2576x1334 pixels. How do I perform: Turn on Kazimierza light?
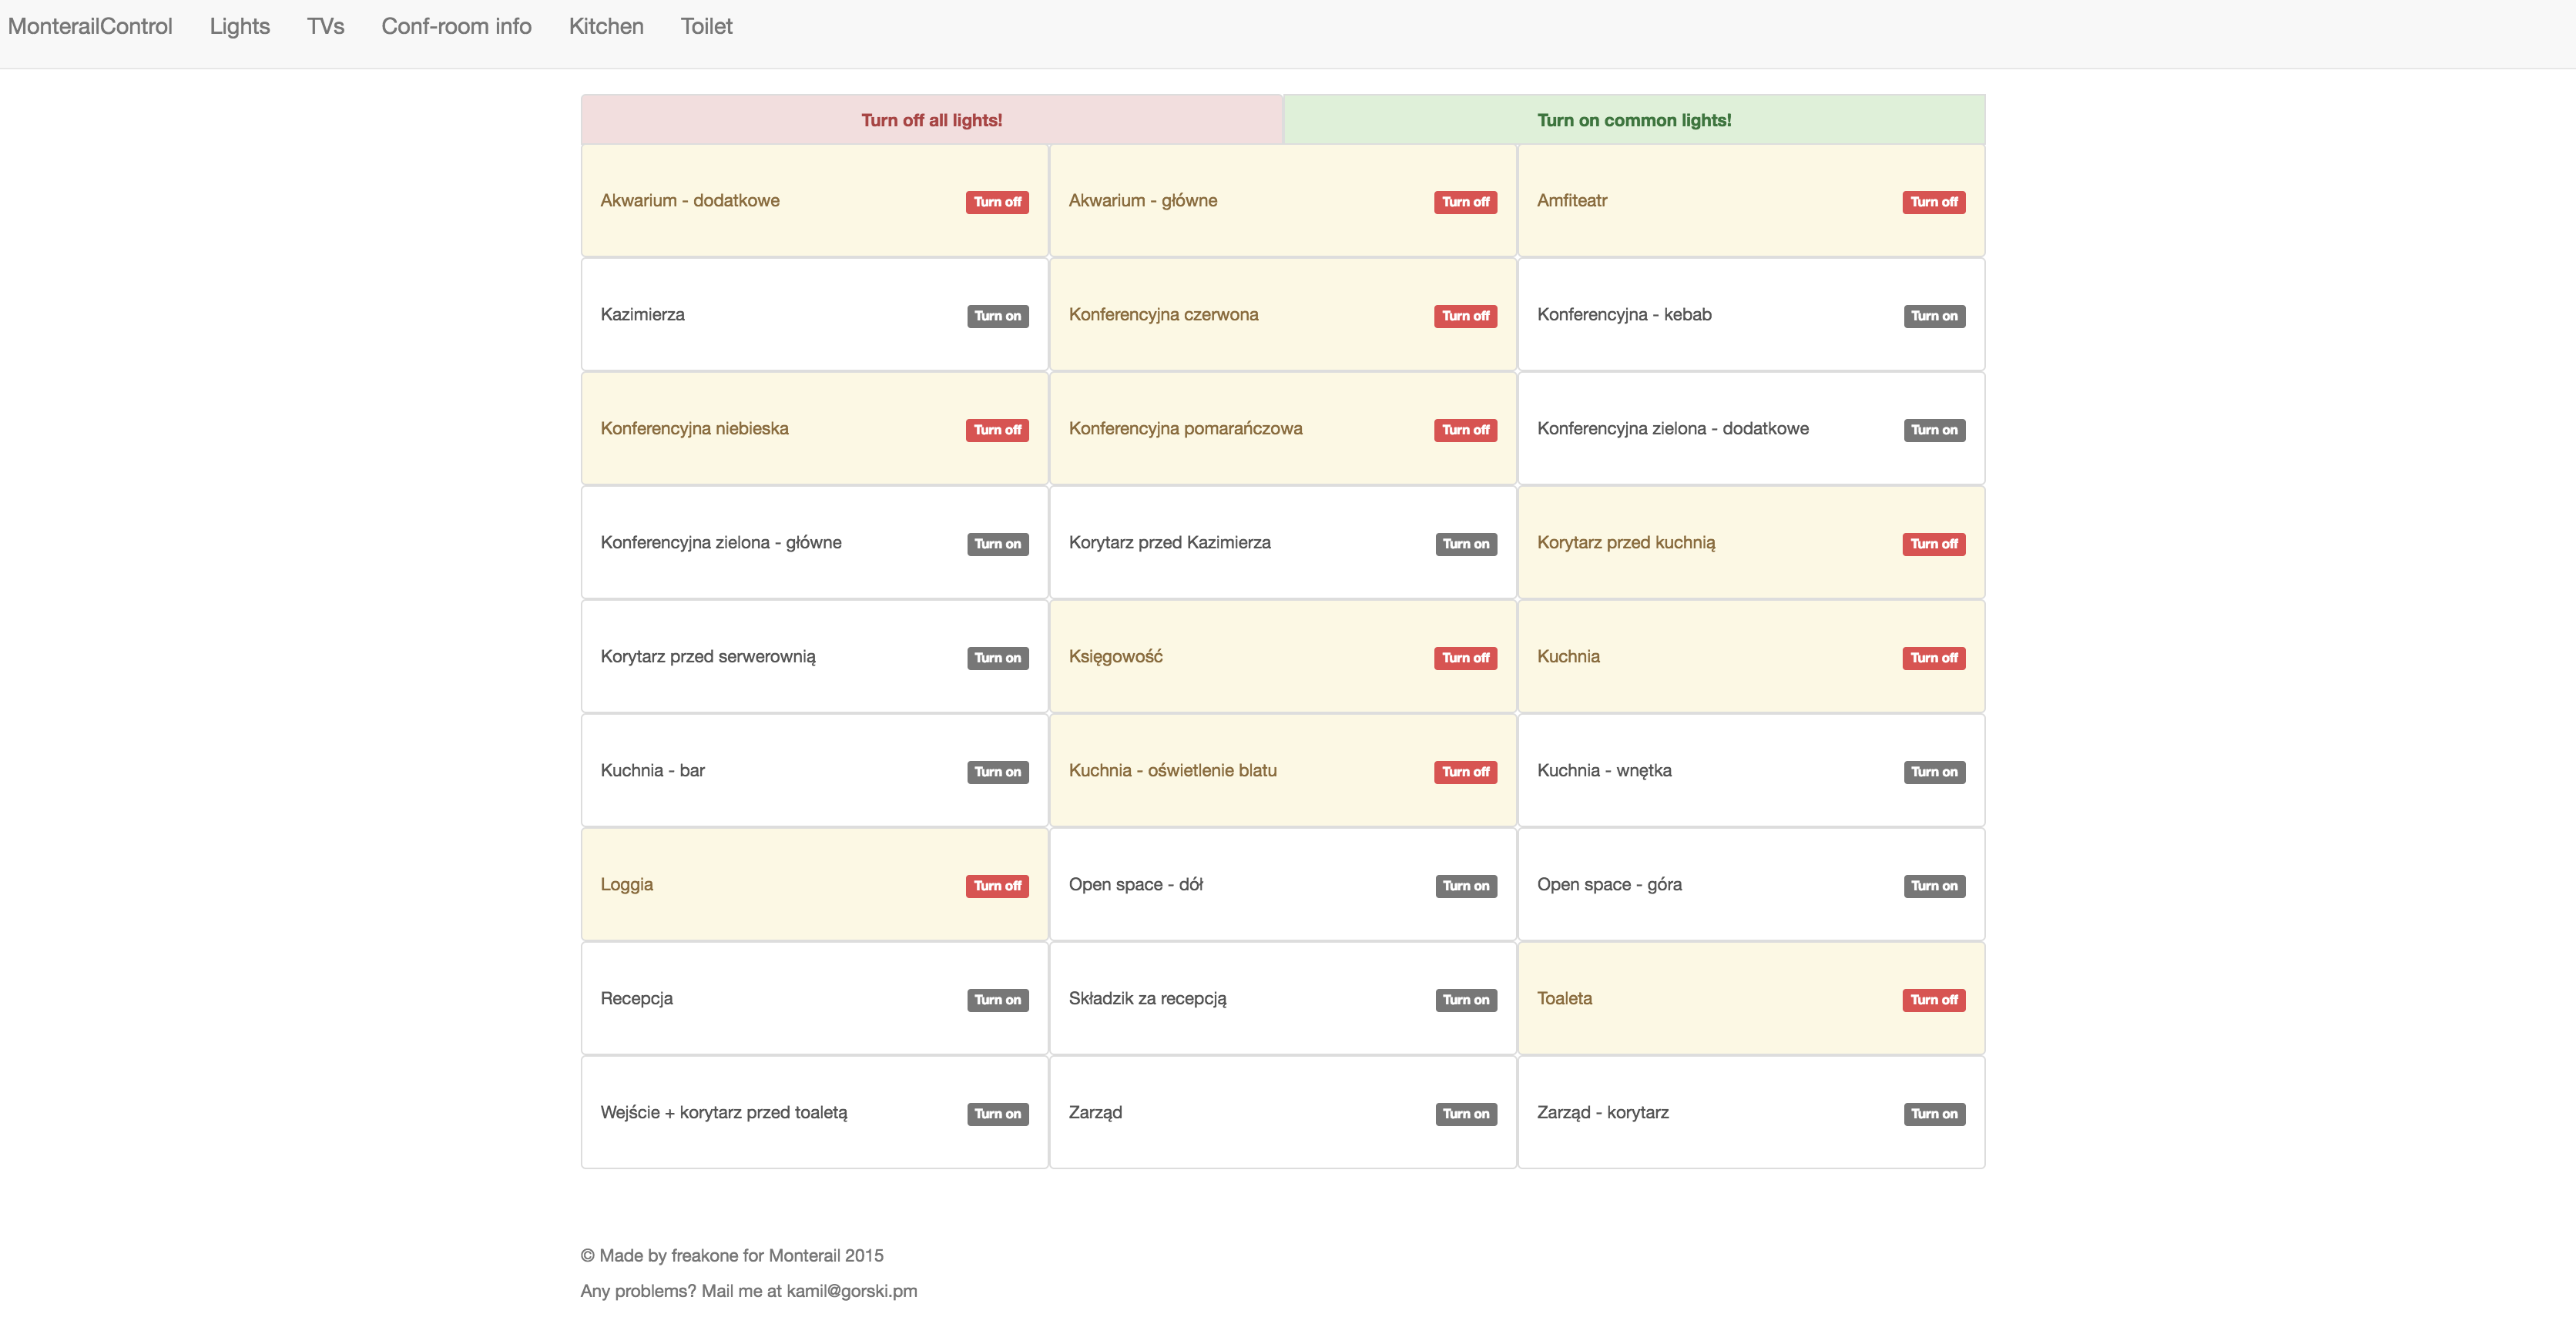(997, 316)
